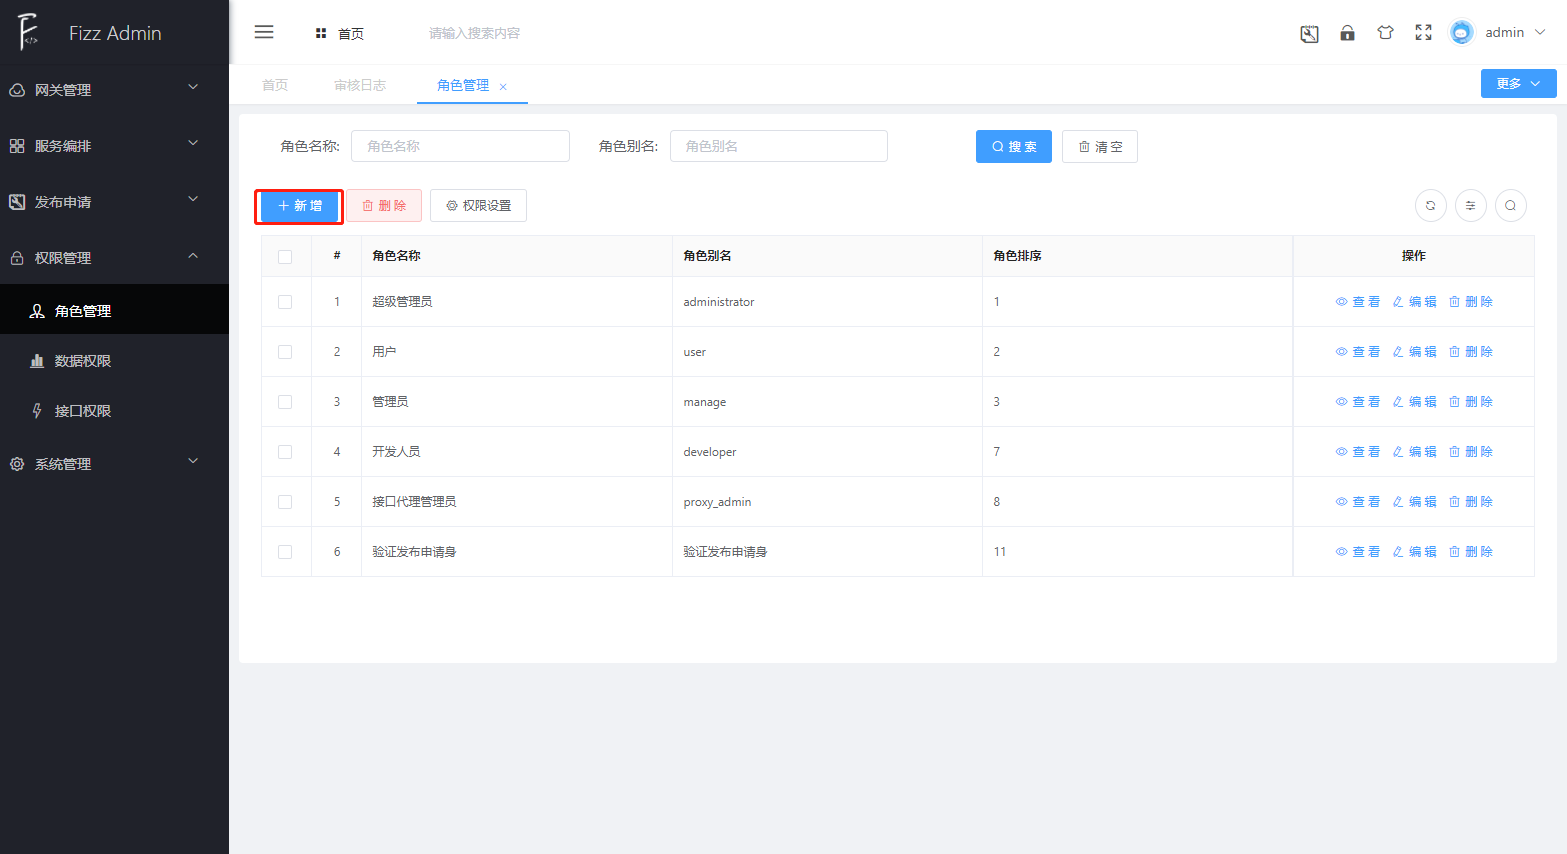The height and width of the screenshot is (854, 1567).
Task: Switch to the 审核日志 tab
Action: pyautogui.click(x=360, y=85)
